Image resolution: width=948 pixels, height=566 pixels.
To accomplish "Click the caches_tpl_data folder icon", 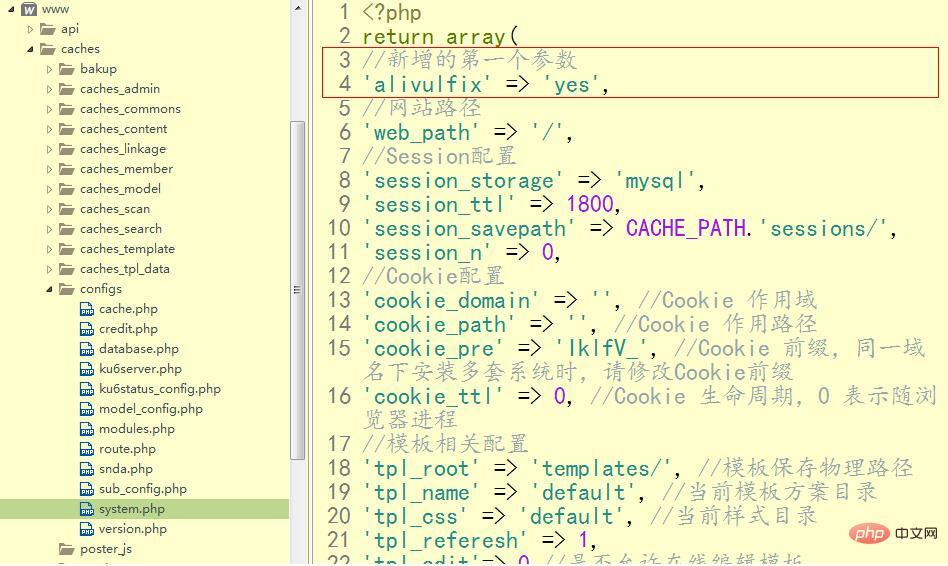I will click(x=67, y=268).
